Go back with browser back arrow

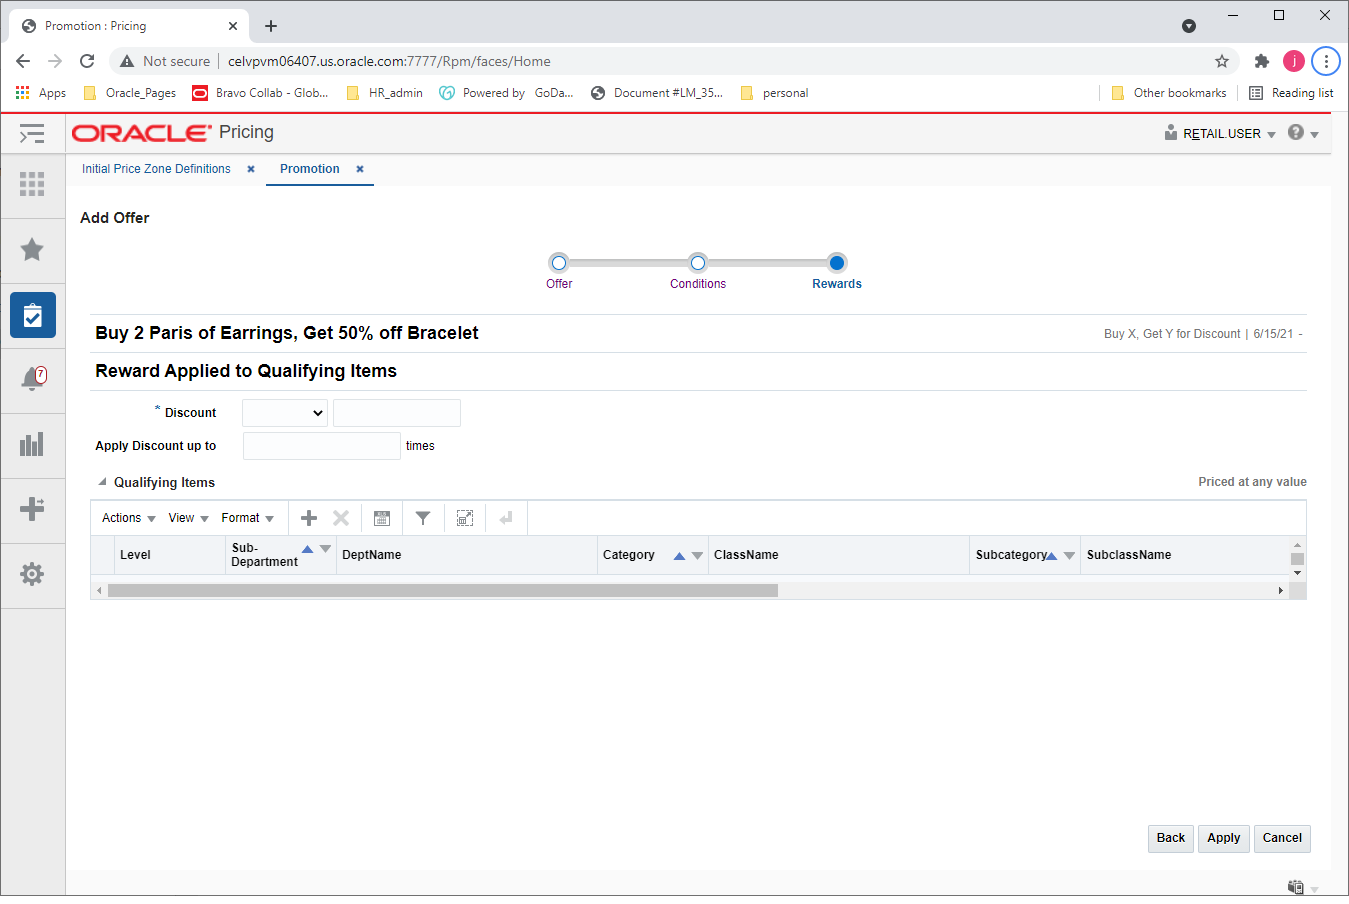click(x=23, y=61)
